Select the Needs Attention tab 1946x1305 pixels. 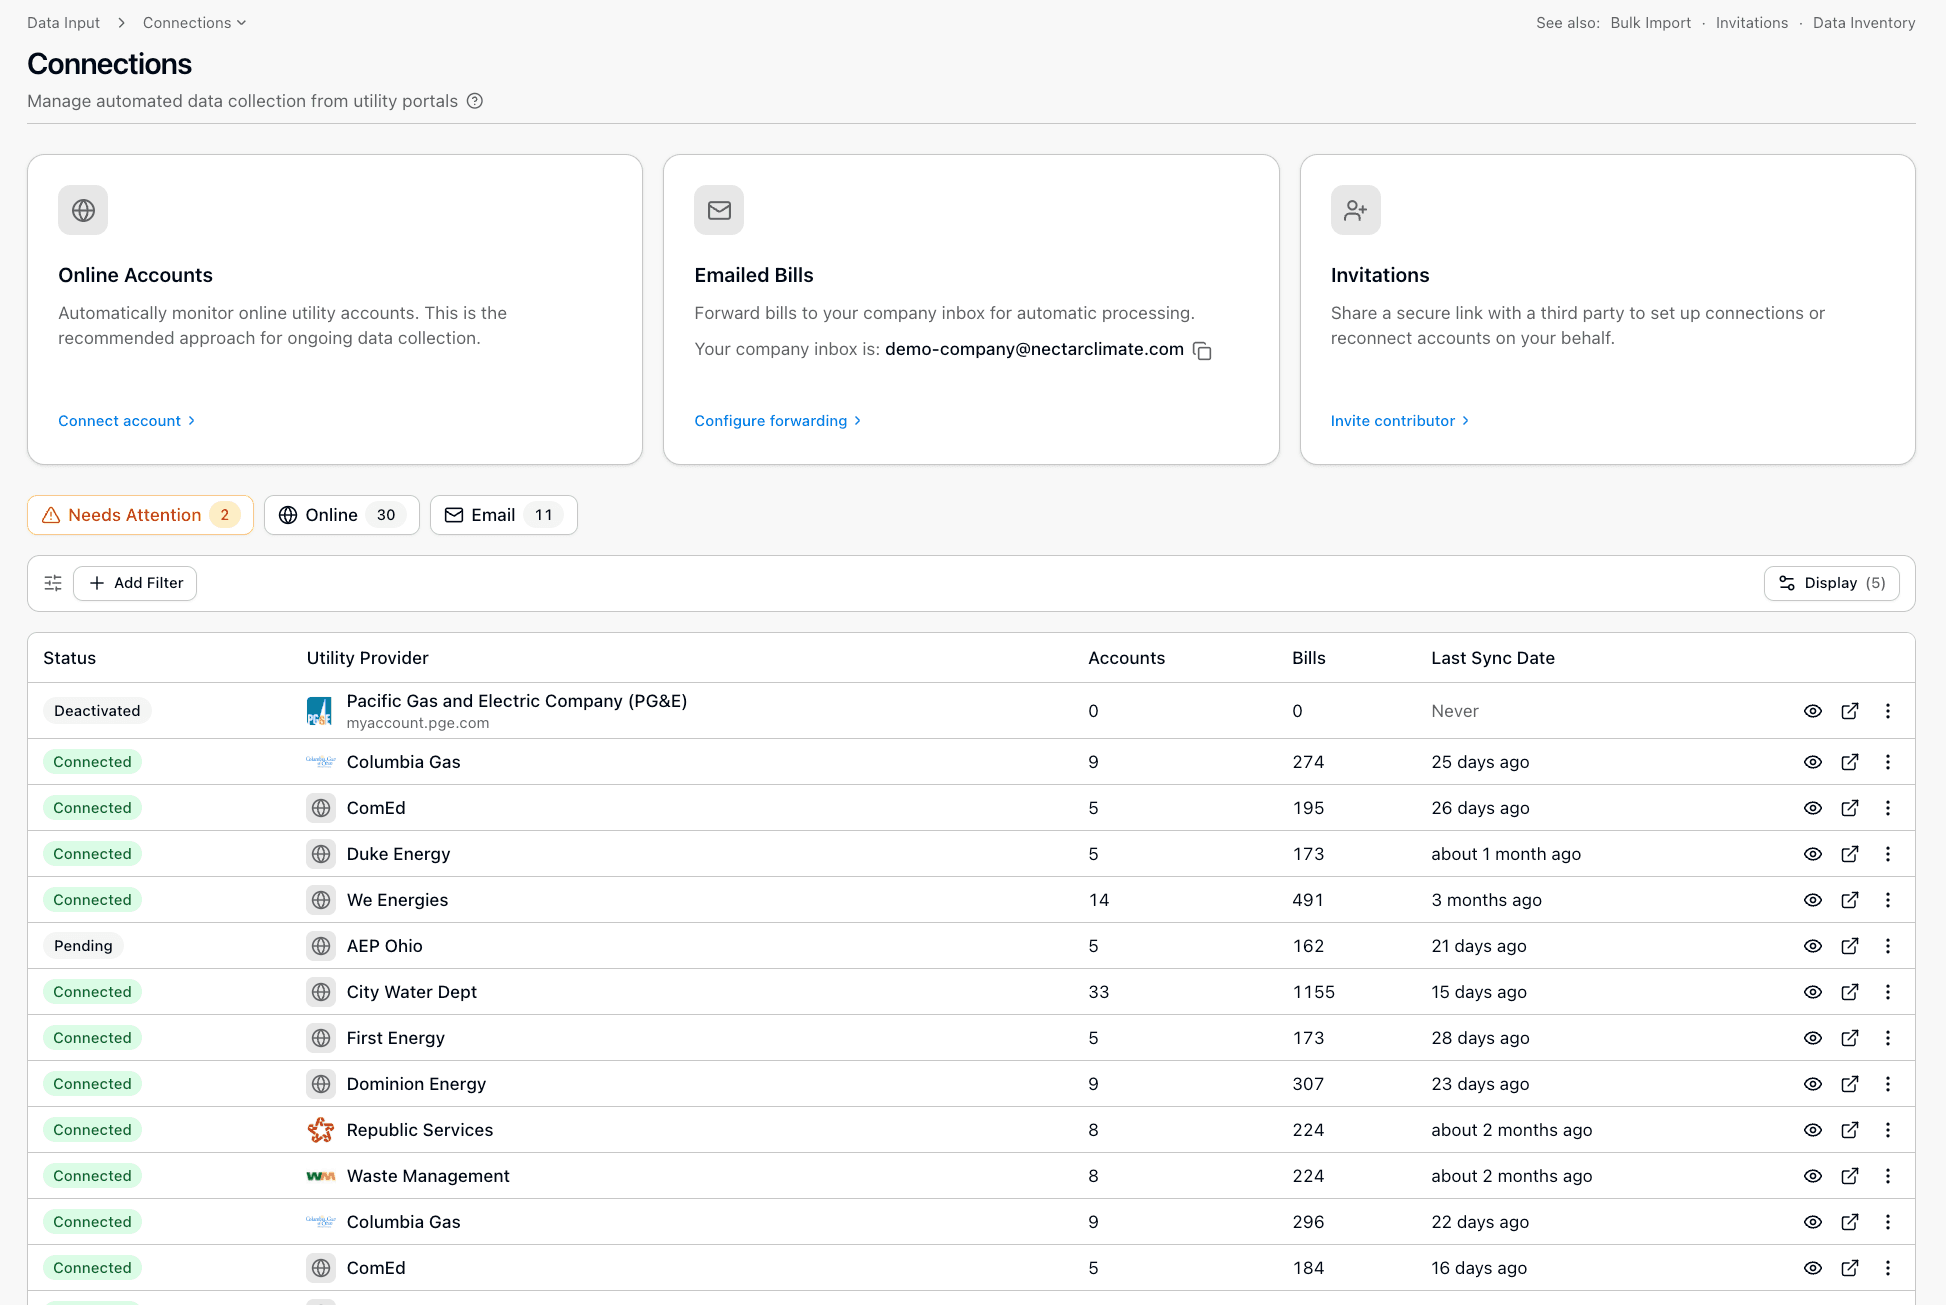(x=140, y=515)
